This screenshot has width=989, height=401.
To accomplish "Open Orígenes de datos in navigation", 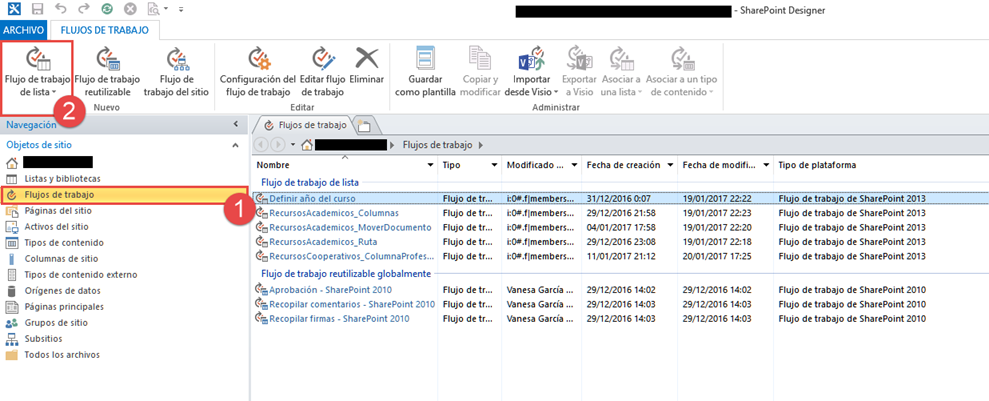I will (x=62, y=291).
